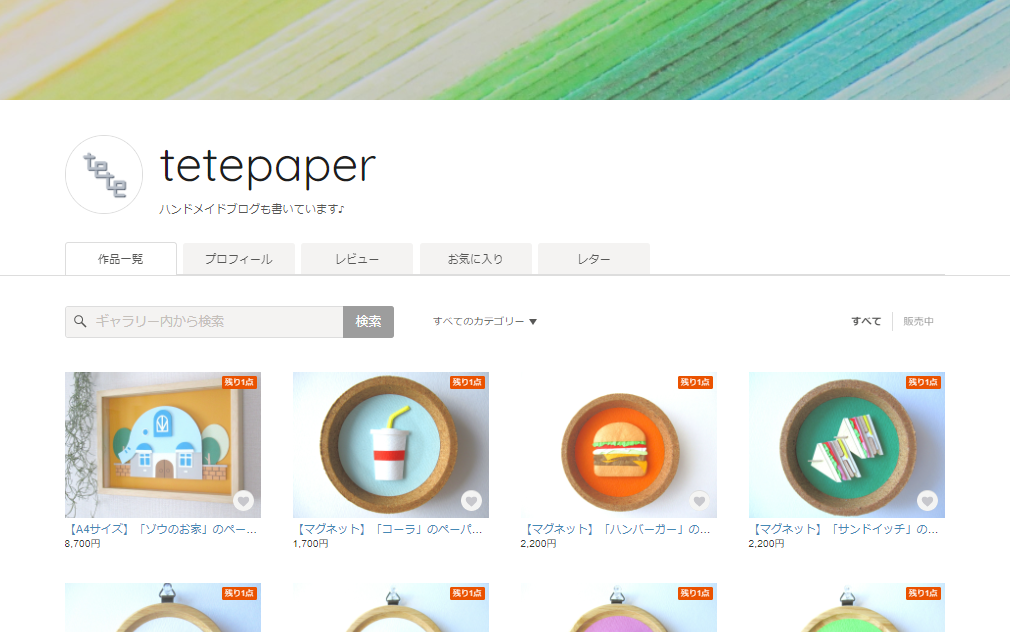
Task: Click the magnifier icon in search box
Action: click(x=80, y=321)
